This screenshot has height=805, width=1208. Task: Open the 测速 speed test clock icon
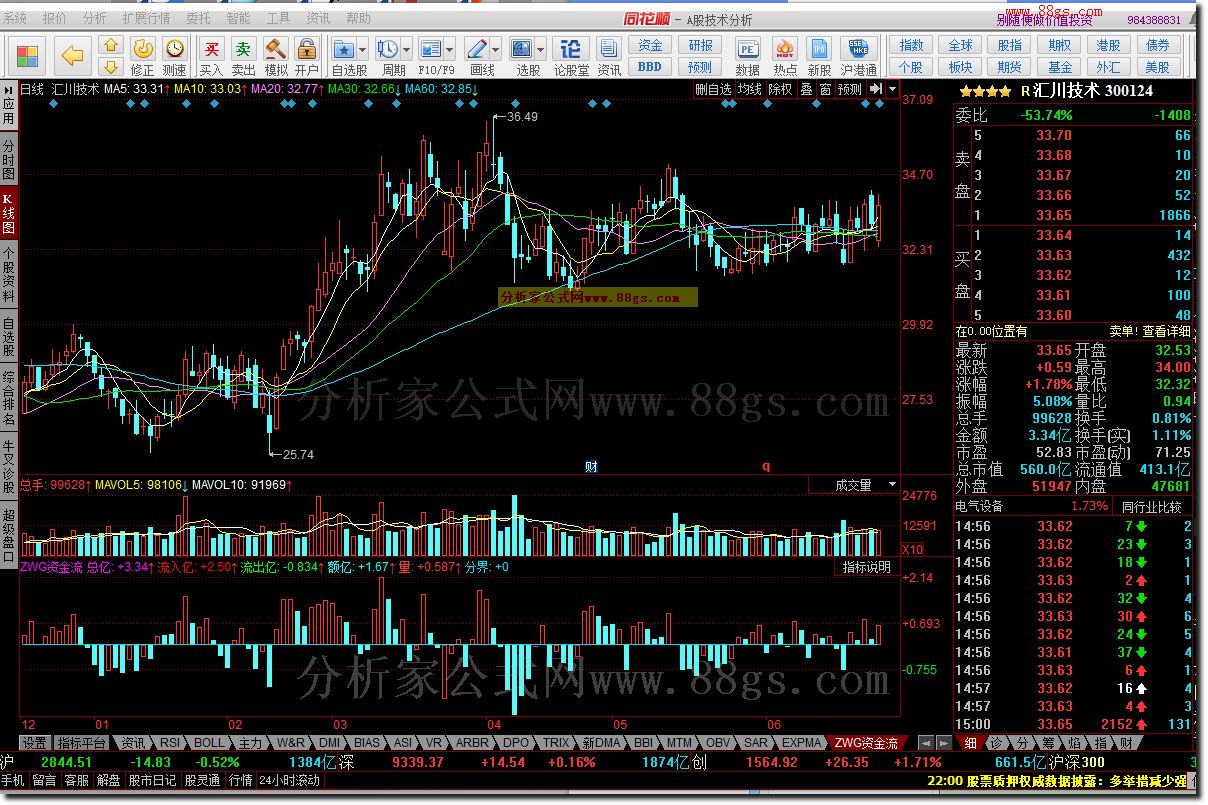[x=174, y=56]
